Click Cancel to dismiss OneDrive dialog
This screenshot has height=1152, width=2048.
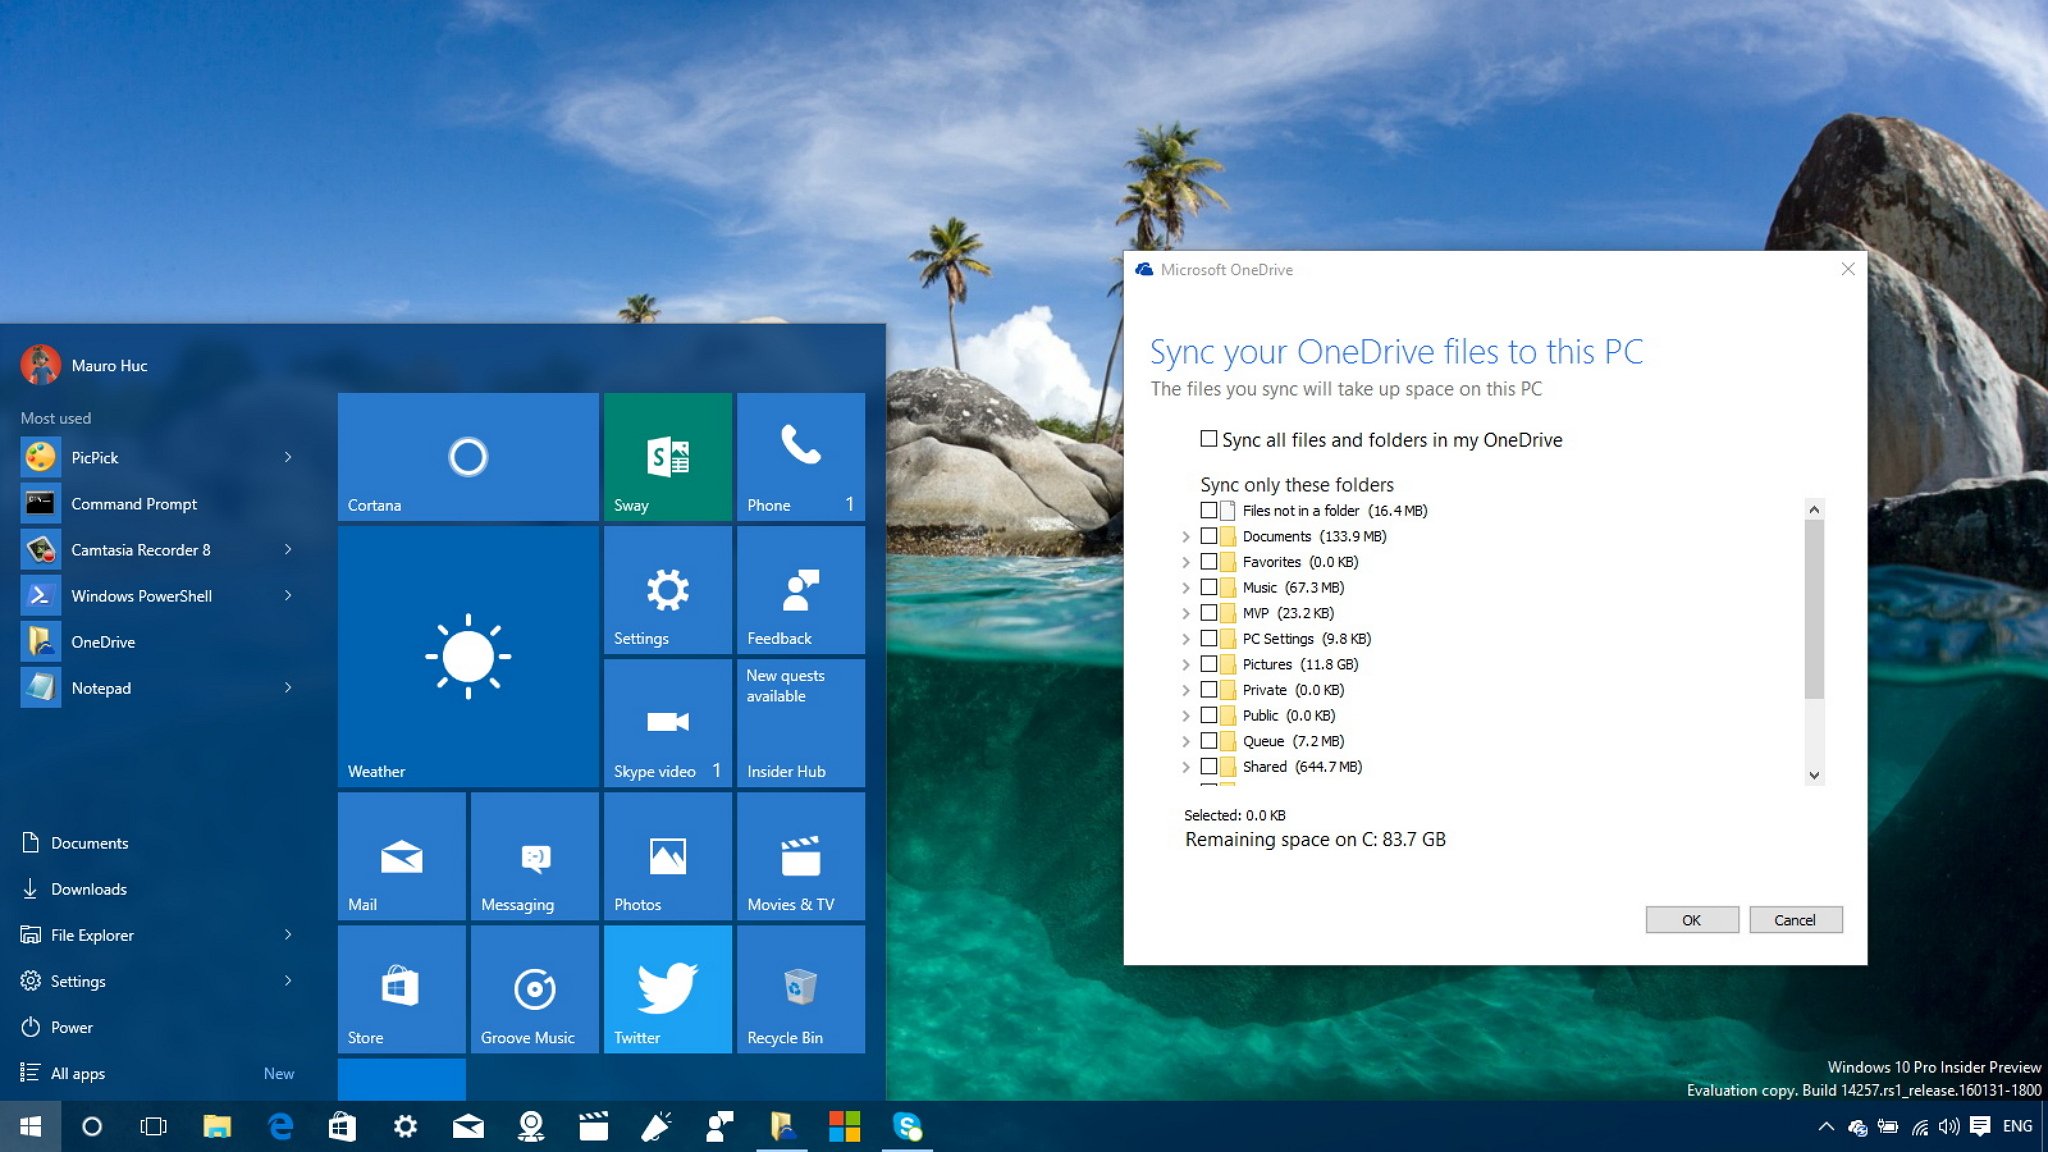coord(1795,919)
